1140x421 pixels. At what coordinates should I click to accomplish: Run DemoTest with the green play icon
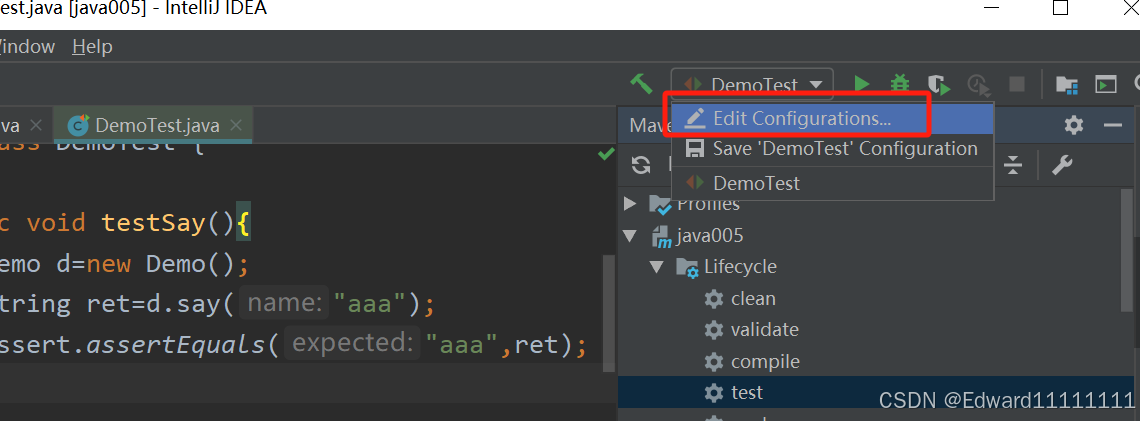[862, 84]
